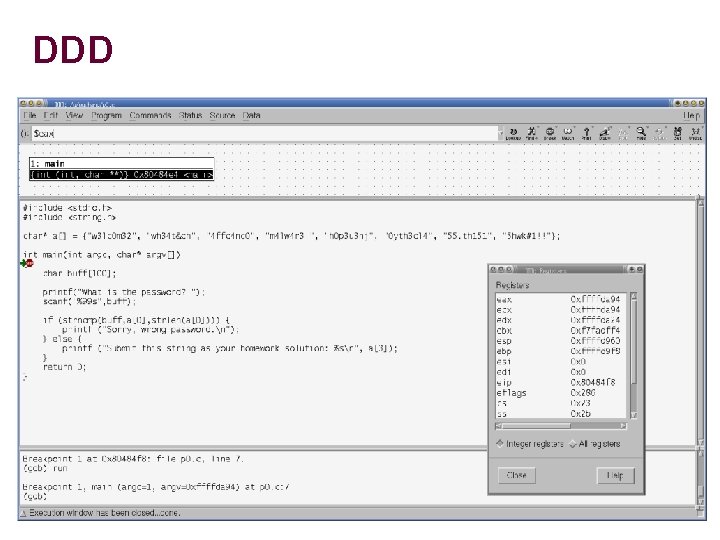Image resolution: width=720 pixels, height=540 pixels.
Task: Click the Registers list scroll-down arrow
Action: [x=634, y=415]
